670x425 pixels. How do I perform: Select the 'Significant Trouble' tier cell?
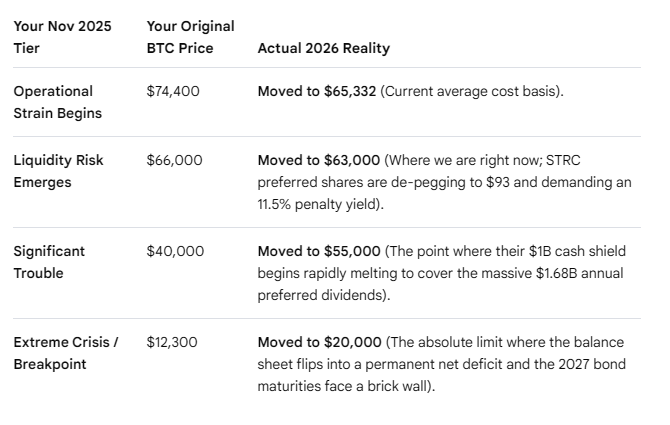(x=49, y=262)
